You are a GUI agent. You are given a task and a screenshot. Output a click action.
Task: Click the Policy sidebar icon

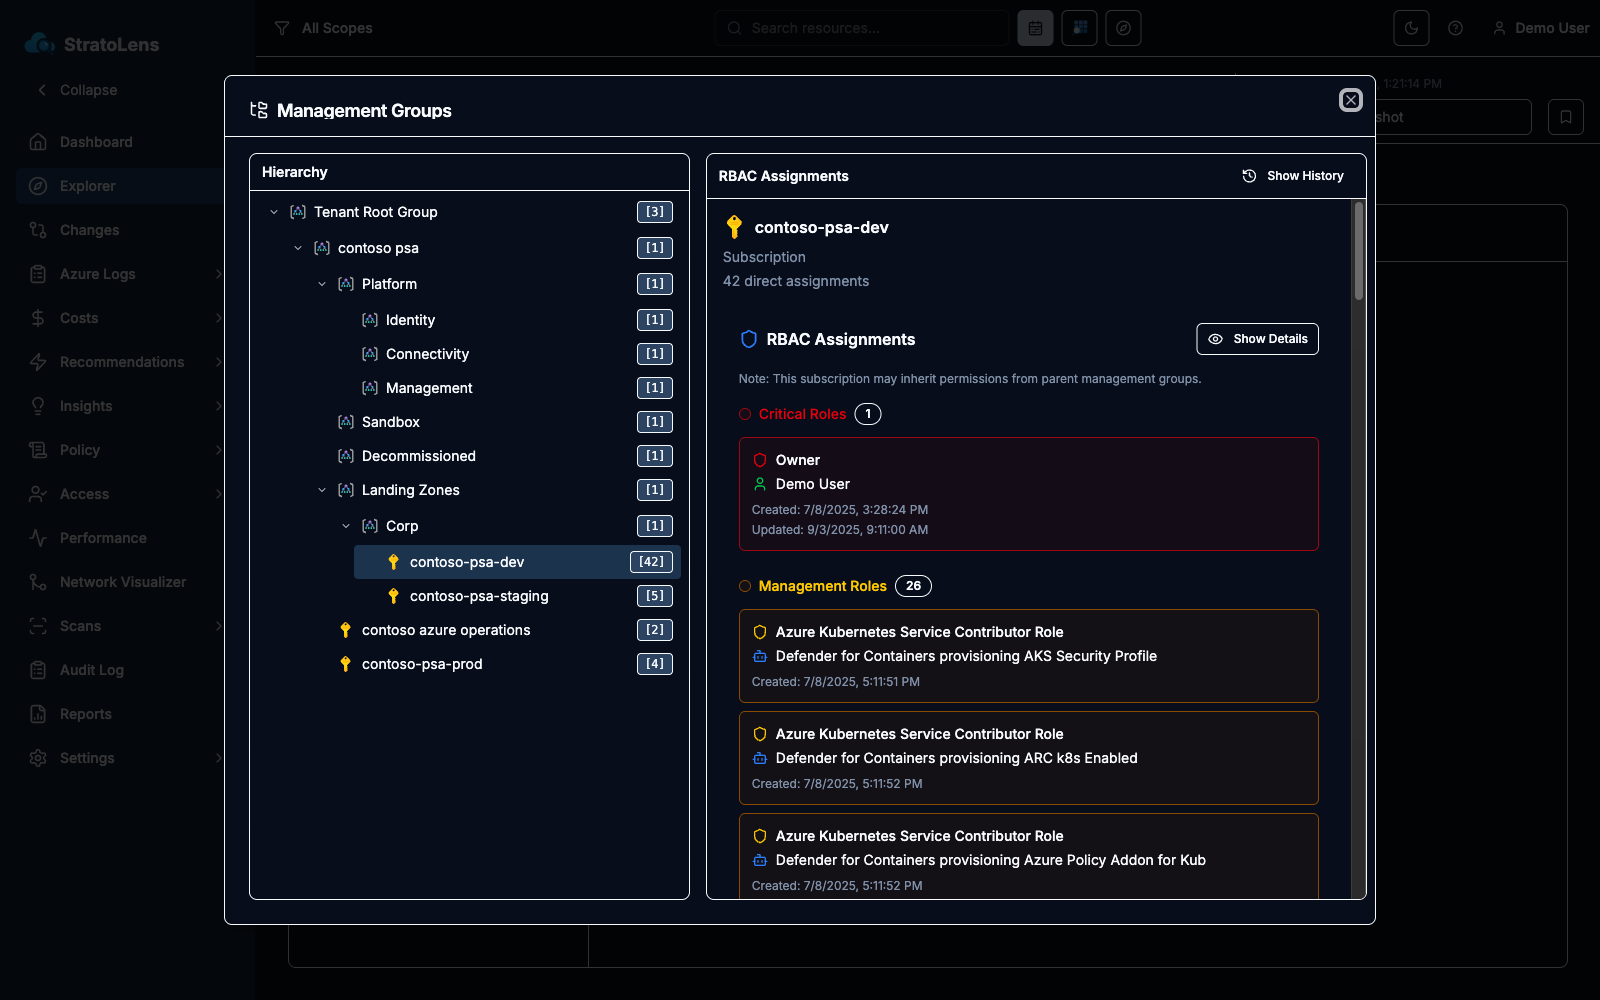38,450
